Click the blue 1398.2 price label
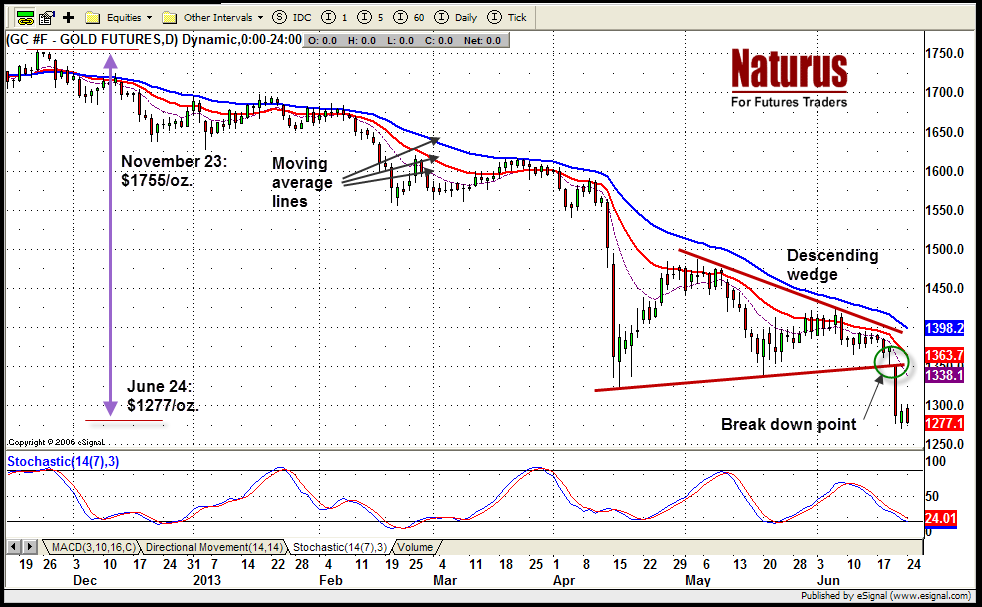 click(944, 328)
